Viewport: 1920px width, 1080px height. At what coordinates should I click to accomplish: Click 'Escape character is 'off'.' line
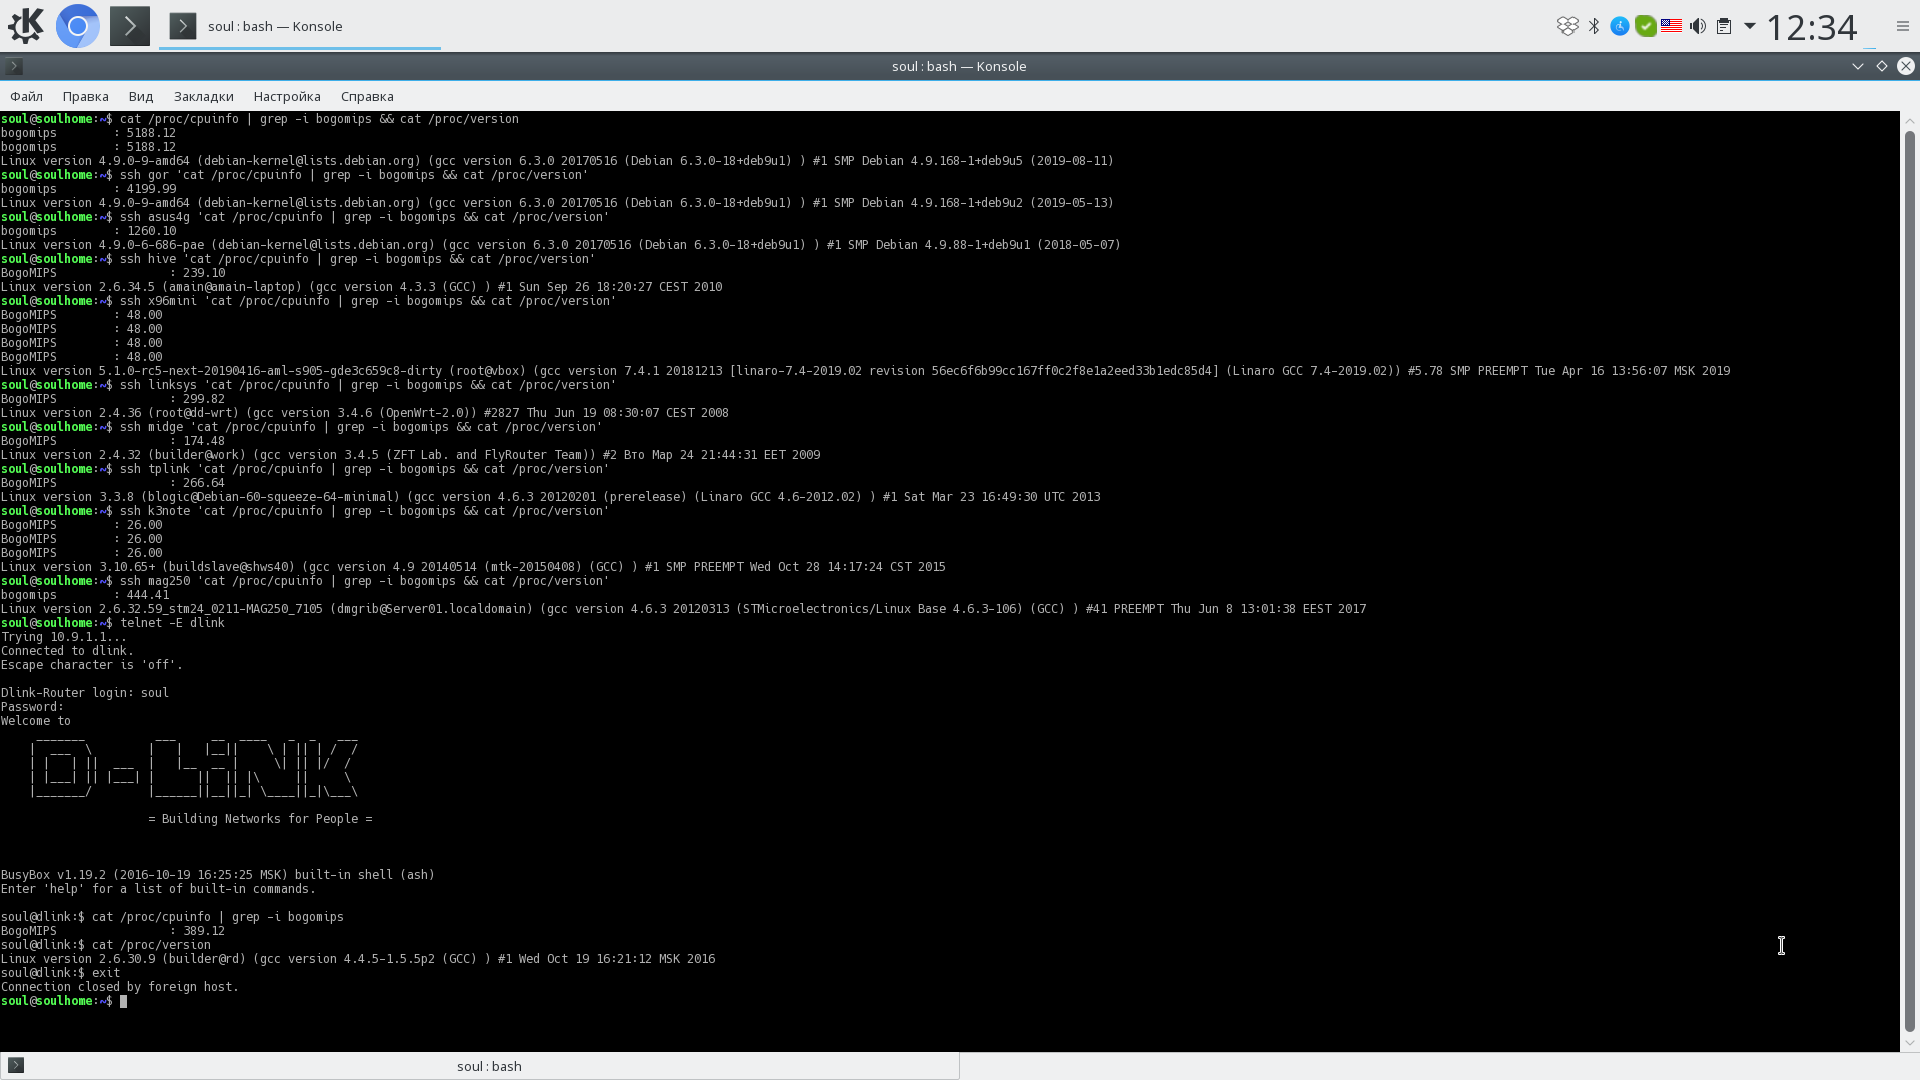point(92,665)
